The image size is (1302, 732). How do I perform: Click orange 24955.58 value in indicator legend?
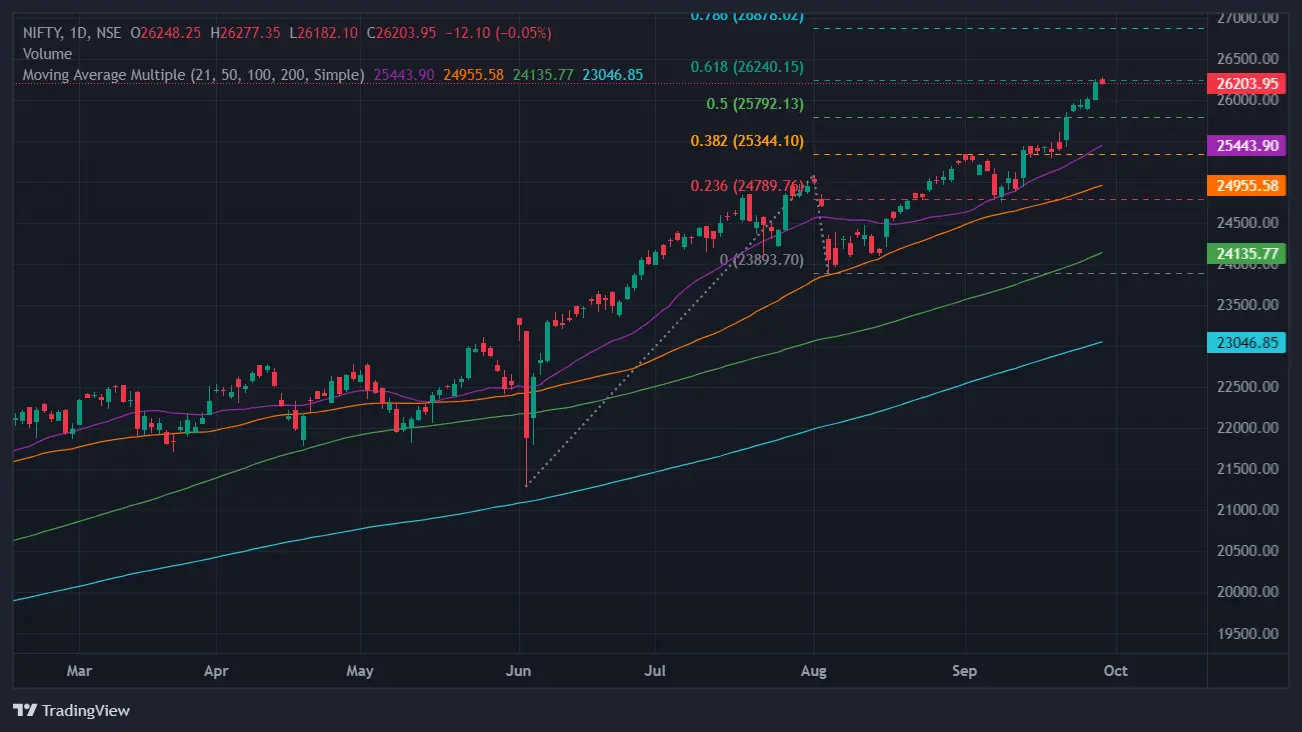(474, 74)
